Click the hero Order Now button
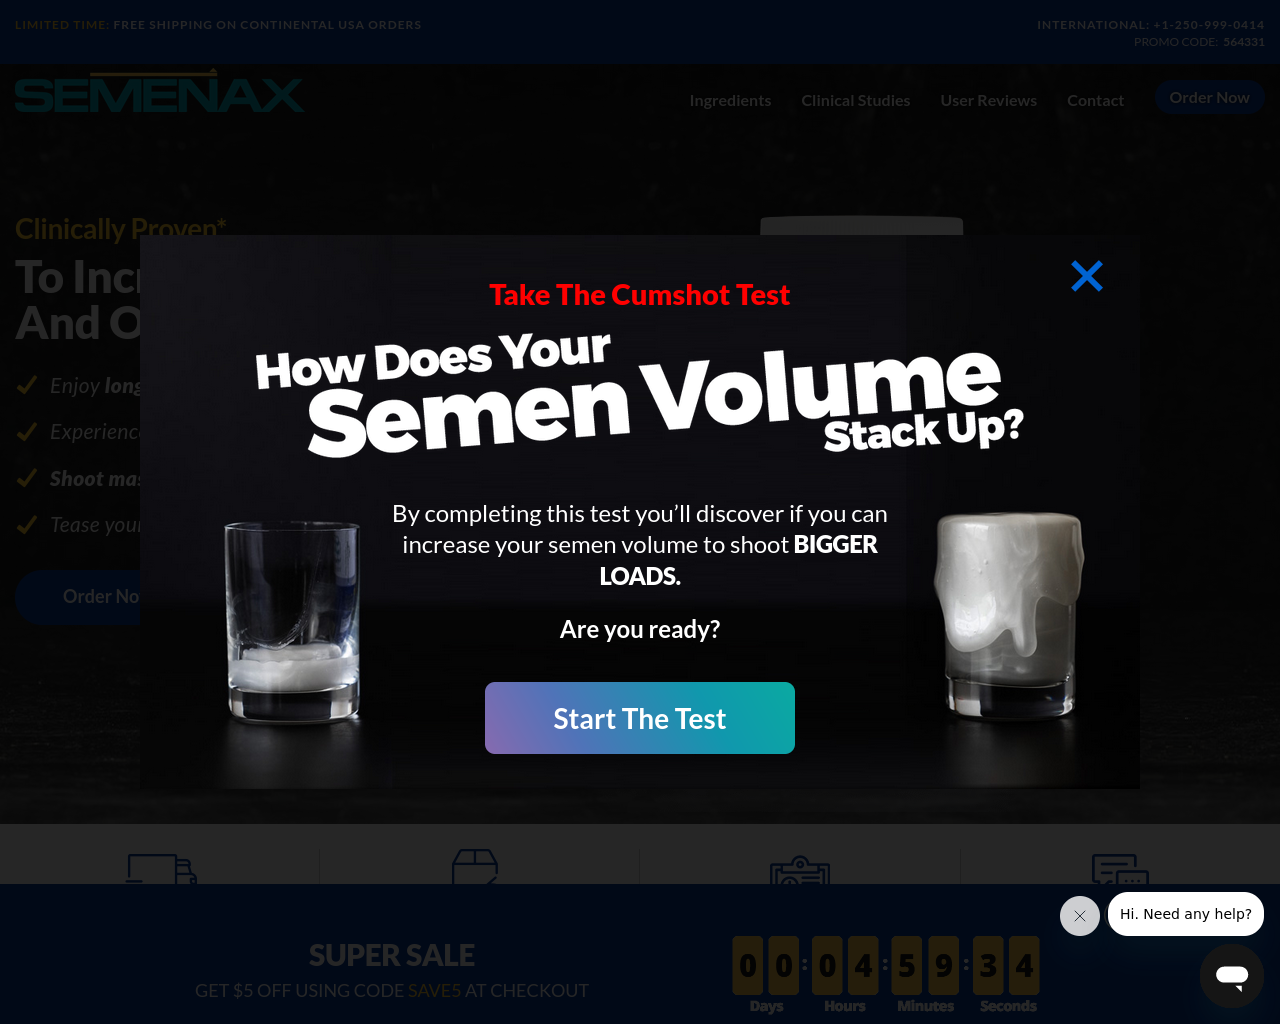 tap(78, 597)
